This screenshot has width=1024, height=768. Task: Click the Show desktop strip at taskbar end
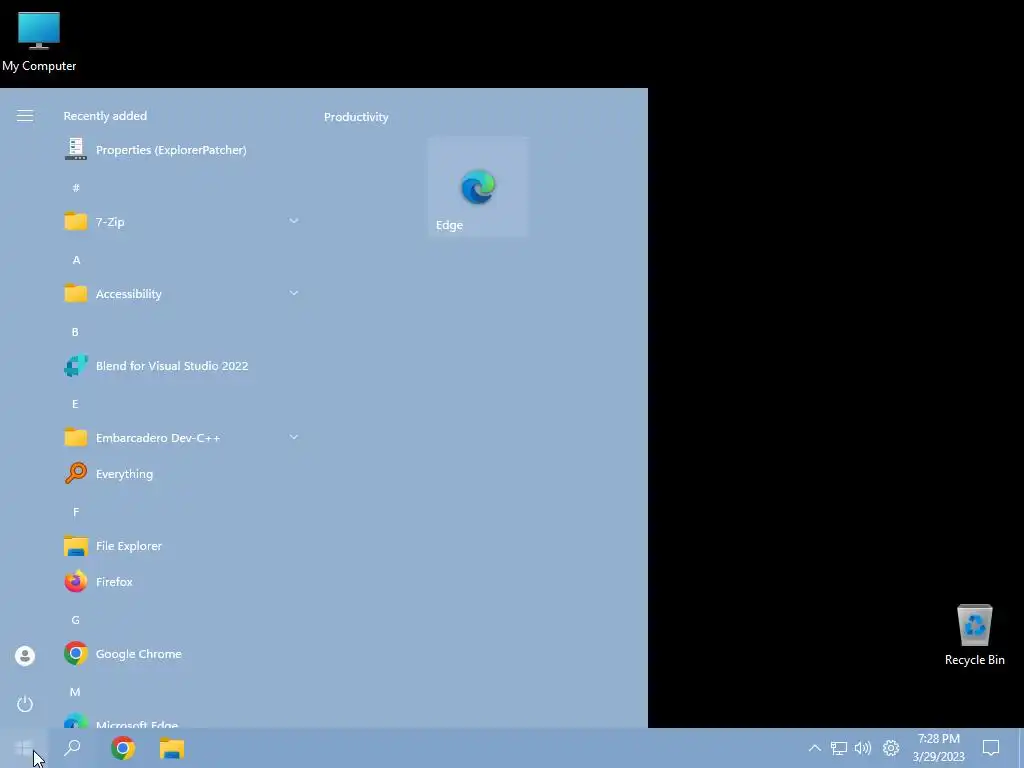(1021, 748)
